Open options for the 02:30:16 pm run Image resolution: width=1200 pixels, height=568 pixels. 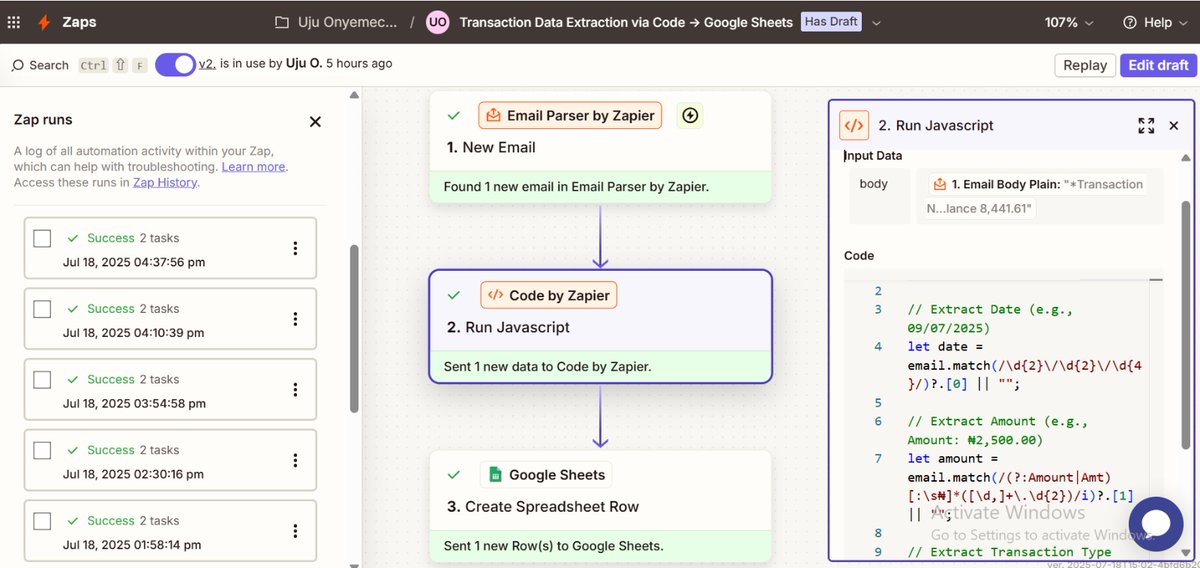(x=295, y=460)
